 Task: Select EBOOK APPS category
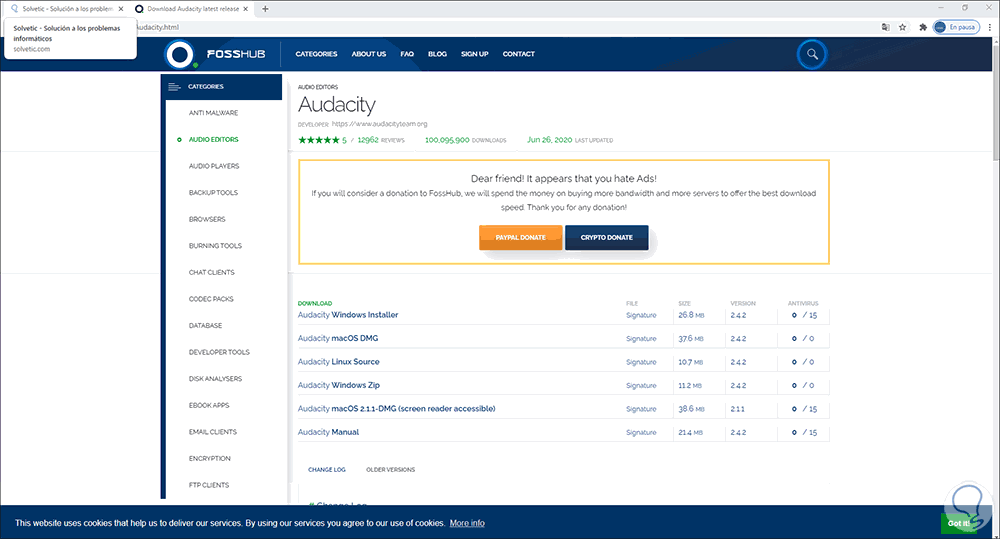[209, 406]
